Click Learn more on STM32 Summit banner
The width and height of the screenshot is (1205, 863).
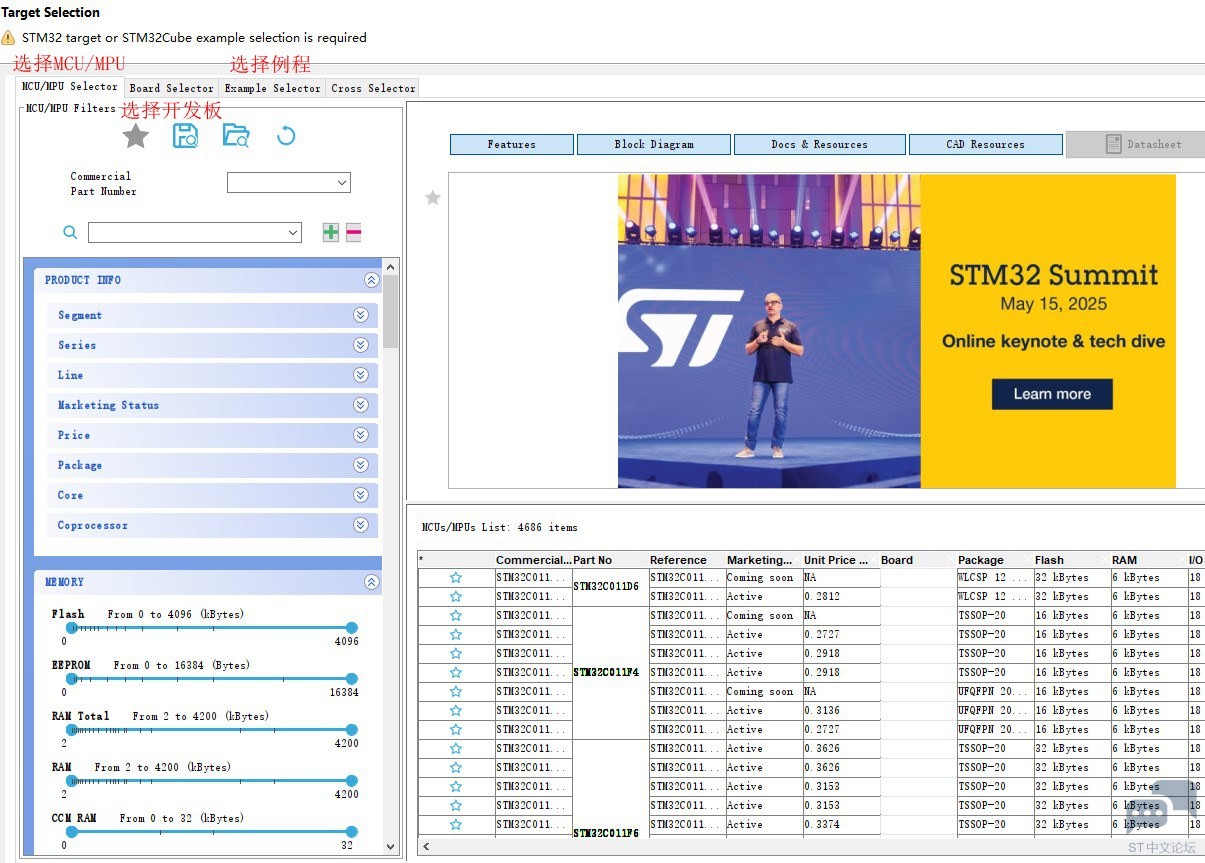coord(1052,394)
